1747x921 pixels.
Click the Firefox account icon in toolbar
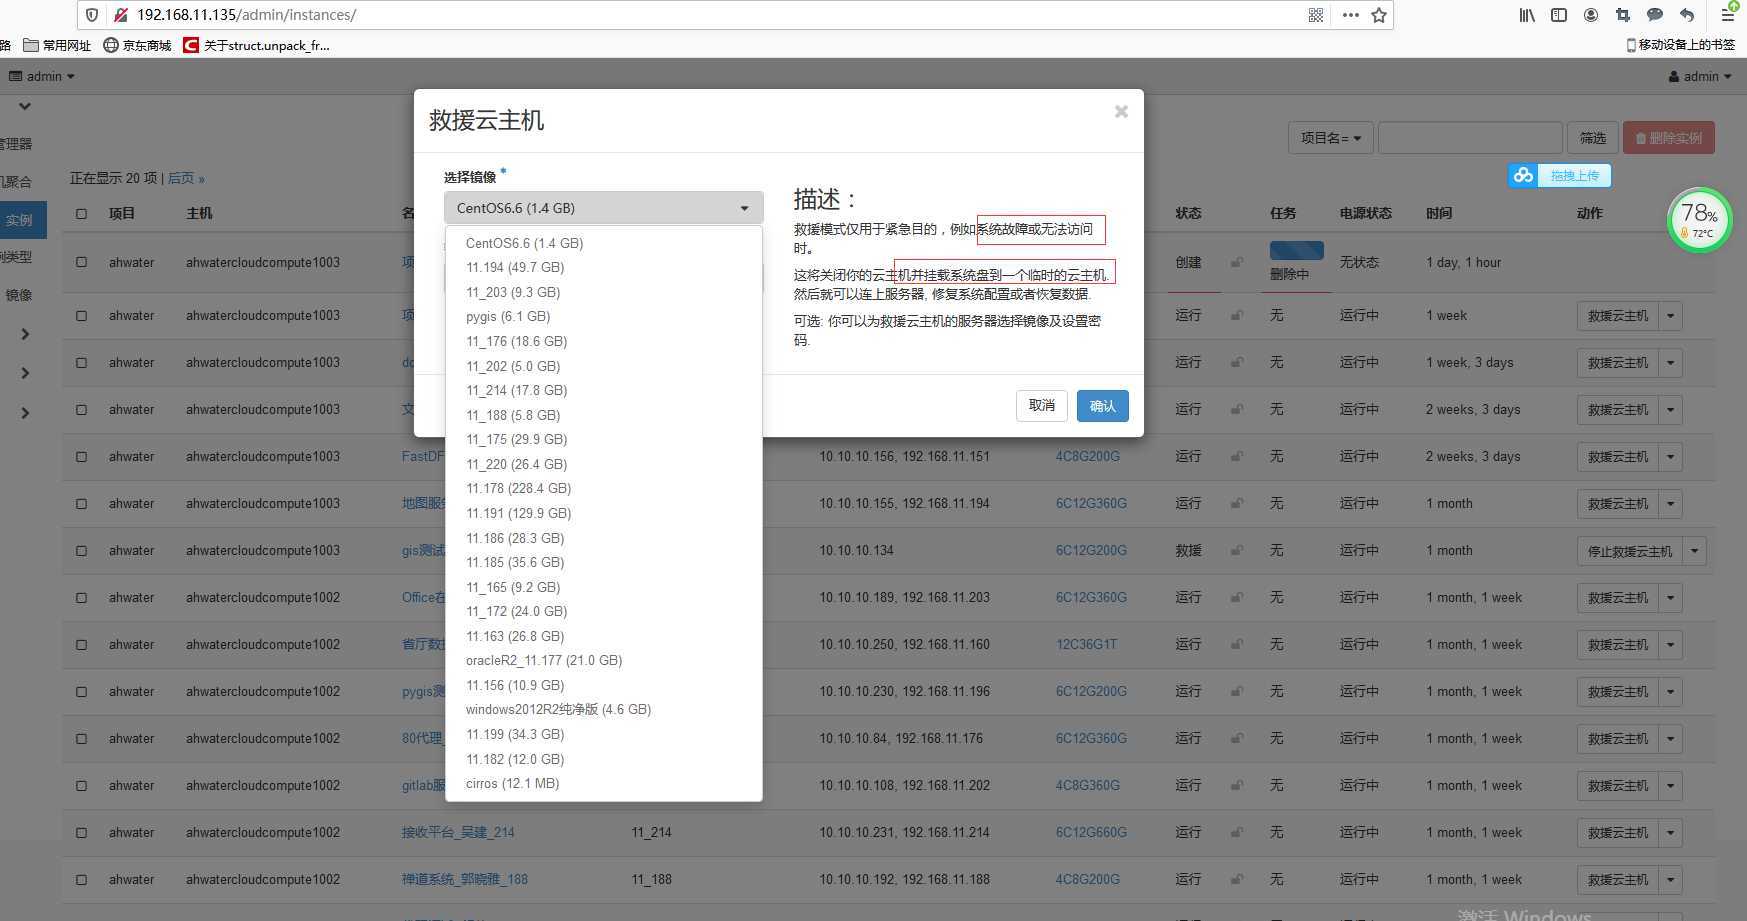[x=1591, y=15]
